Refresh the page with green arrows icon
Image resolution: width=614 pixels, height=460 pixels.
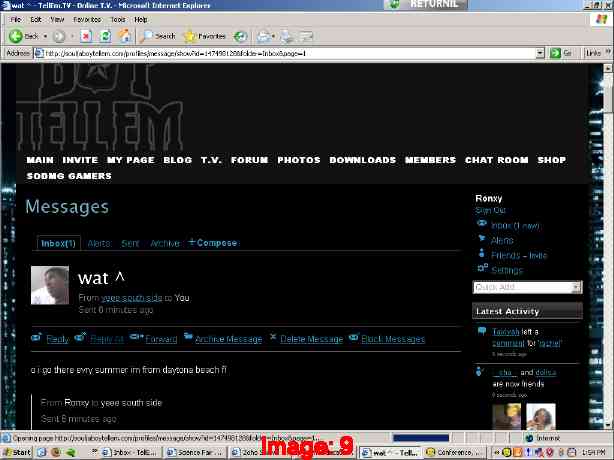tap(105, 36)
